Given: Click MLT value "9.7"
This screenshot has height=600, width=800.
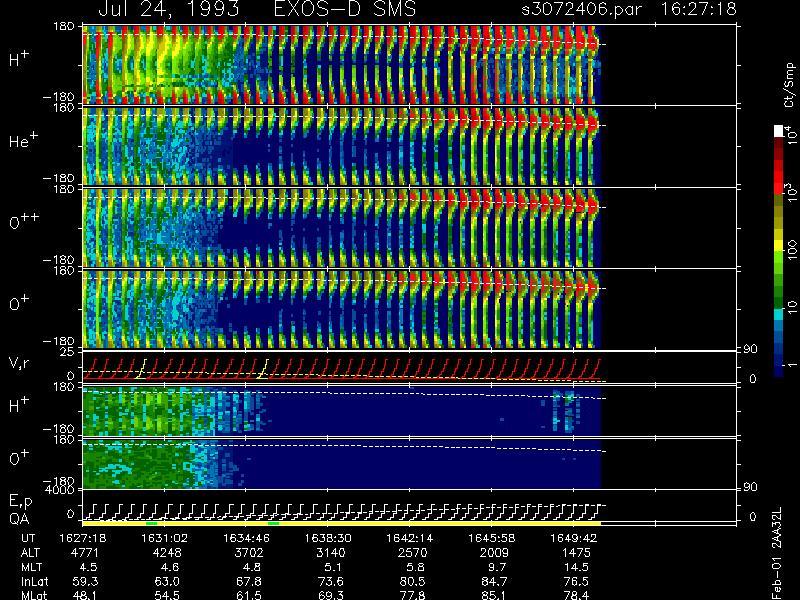Looking at the screenshot, I should 497,567.
